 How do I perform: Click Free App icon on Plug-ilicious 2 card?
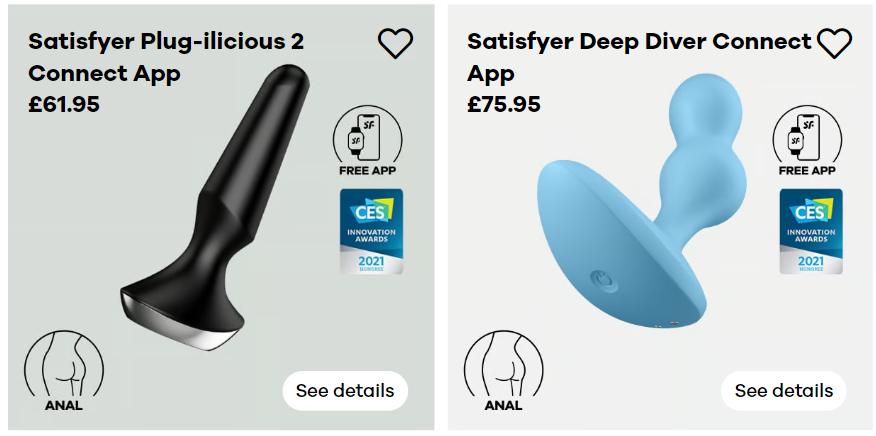[x=367, y=141]
